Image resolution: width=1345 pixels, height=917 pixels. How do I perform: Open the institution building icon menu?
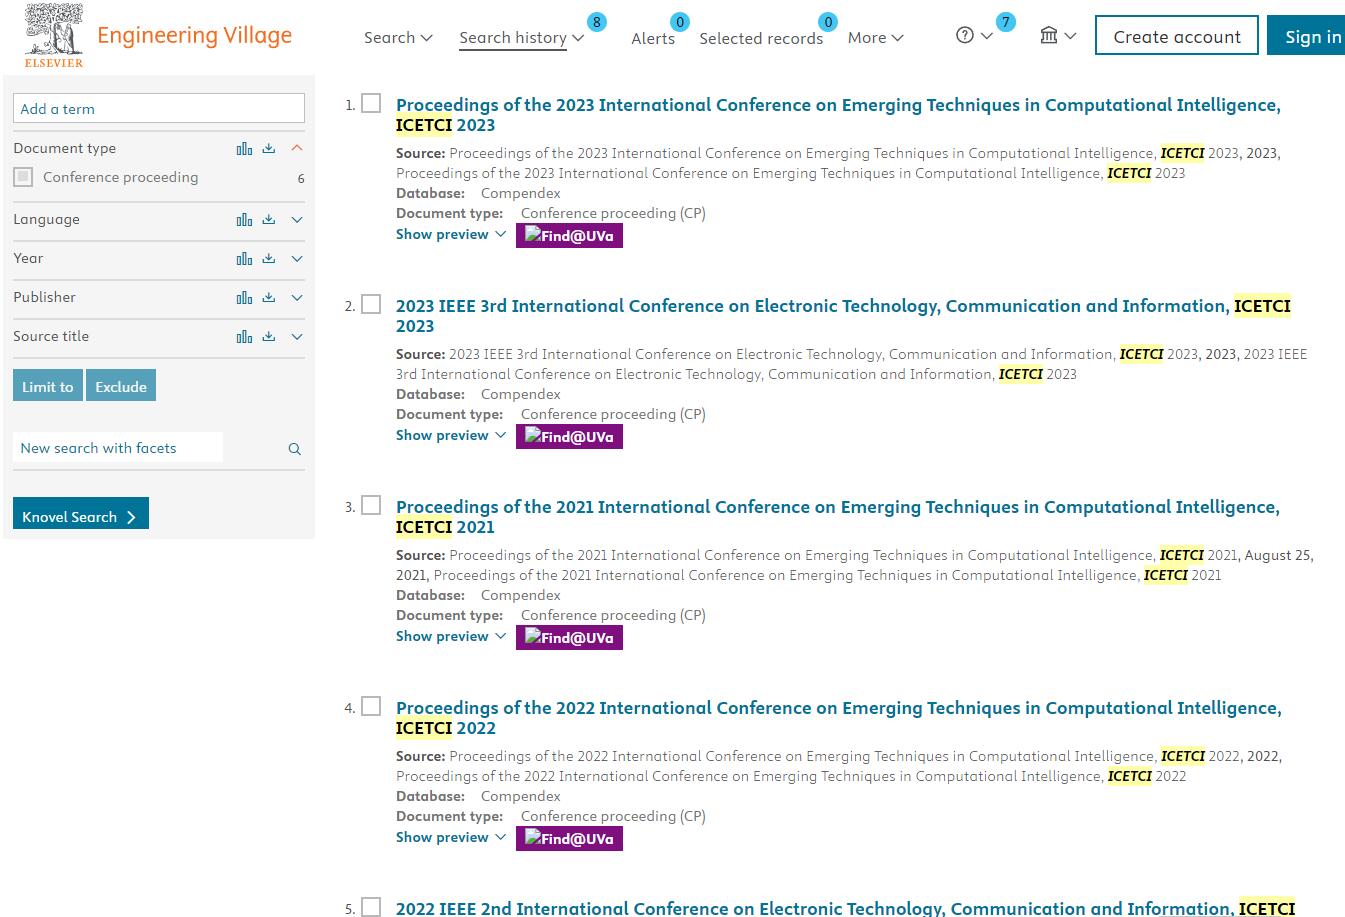pos(1057,36)
